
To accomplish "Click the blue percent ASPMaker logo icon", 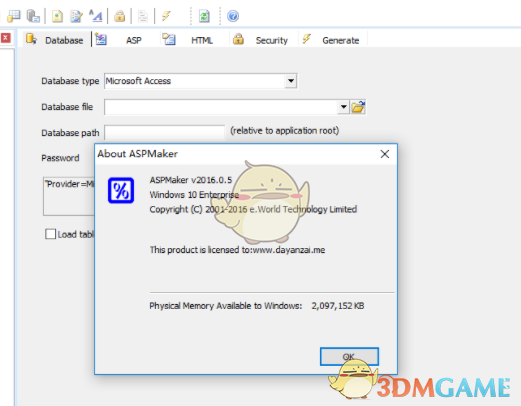I will pos(121,190).
